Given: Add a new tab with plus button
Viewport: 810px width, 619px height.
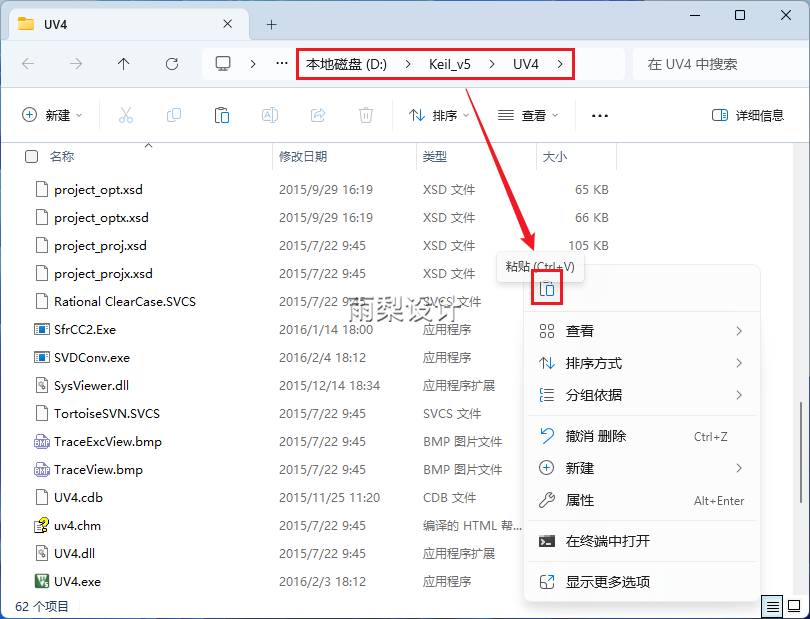Looking at the screenshot, I should [272, 24].
